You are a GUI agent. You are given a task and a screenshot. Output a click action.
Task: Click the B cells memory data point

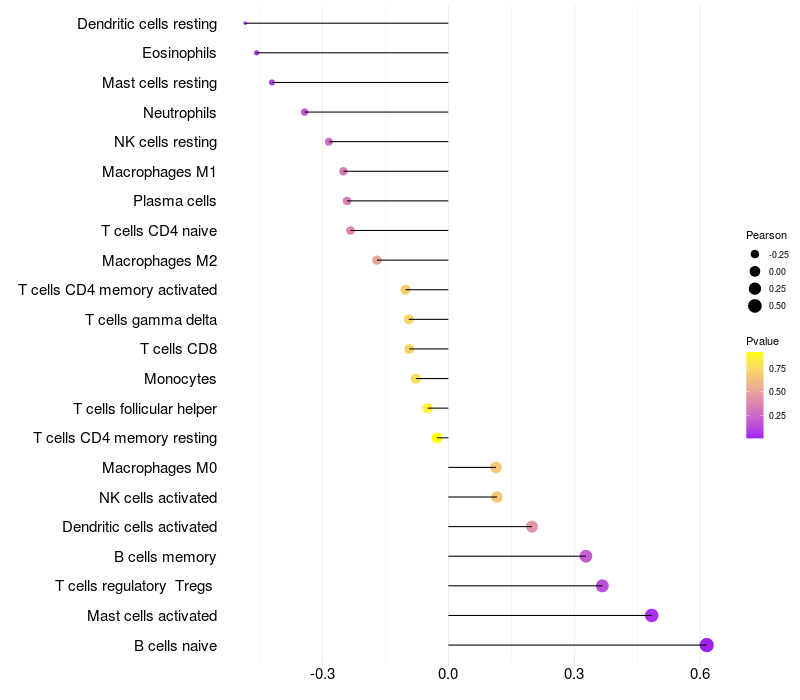coord(586,556)
